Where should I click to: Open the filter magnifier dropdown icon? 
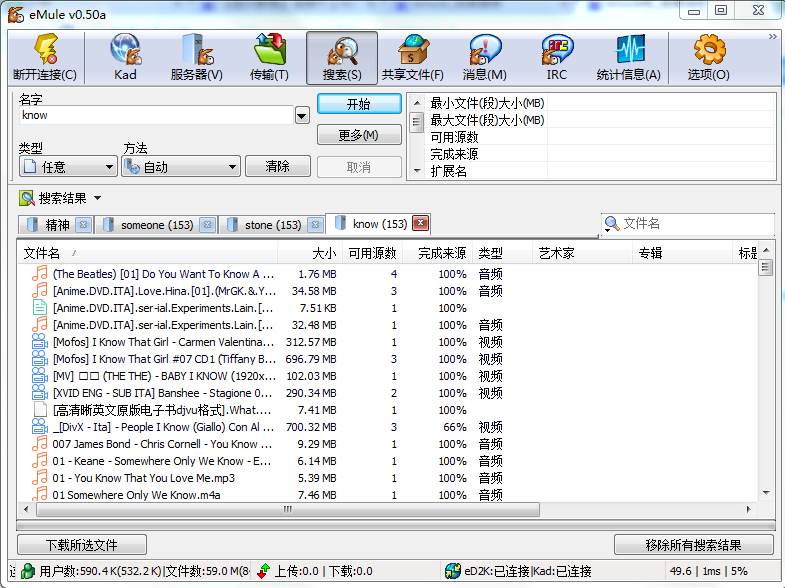[x=611, y=224]
